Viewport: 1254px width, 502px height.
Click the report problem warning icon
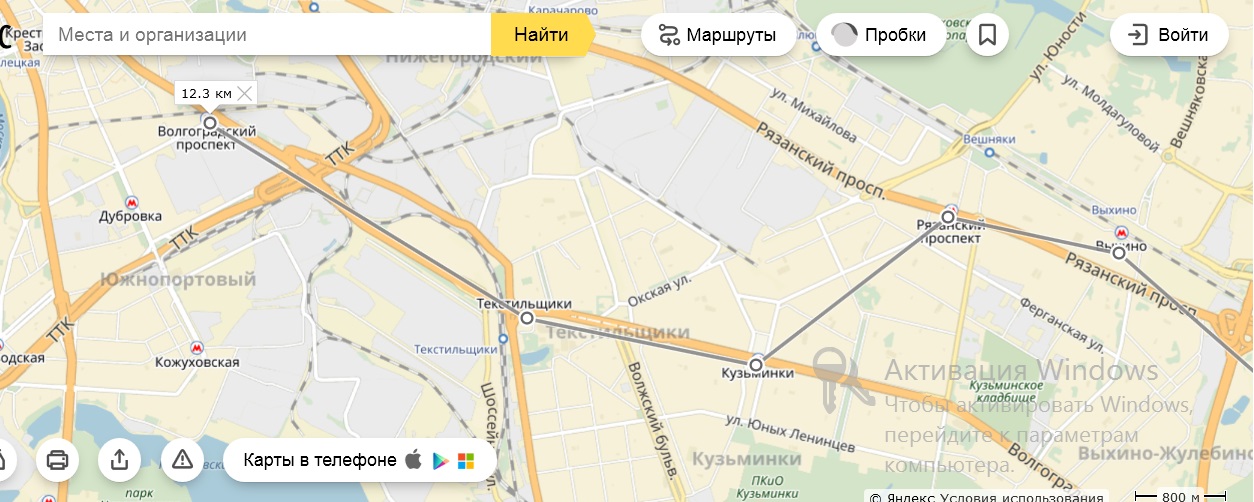[x=182, y=460]
